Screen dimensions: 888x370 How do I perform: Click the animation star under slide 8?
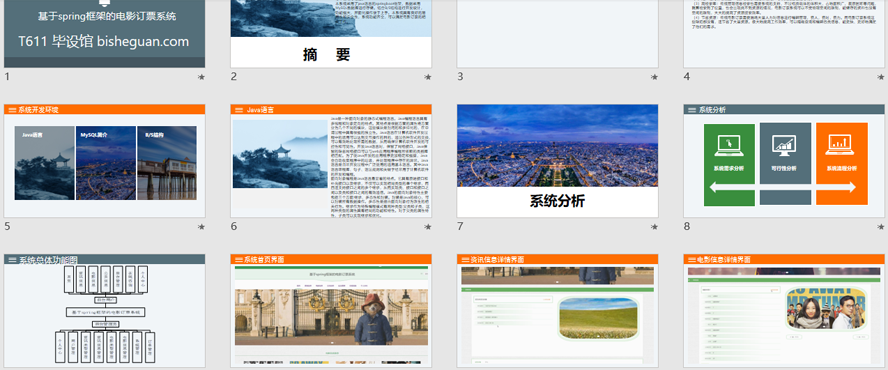pos(881,227)
